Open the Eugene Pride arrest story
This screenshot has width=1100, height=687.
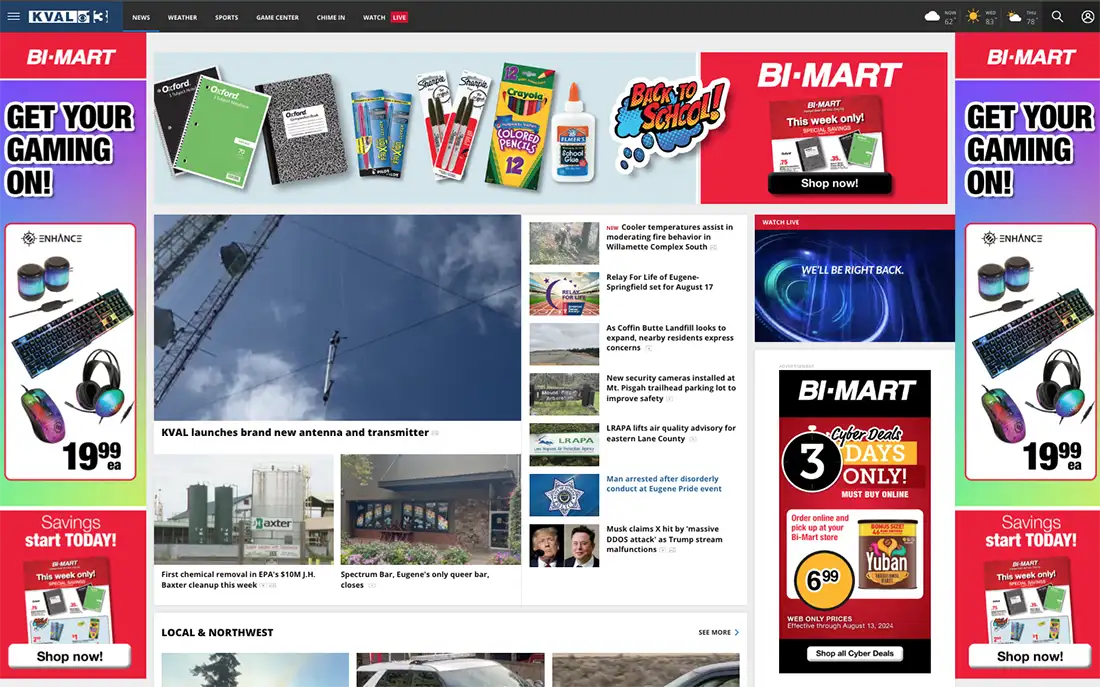click(664, 483)
